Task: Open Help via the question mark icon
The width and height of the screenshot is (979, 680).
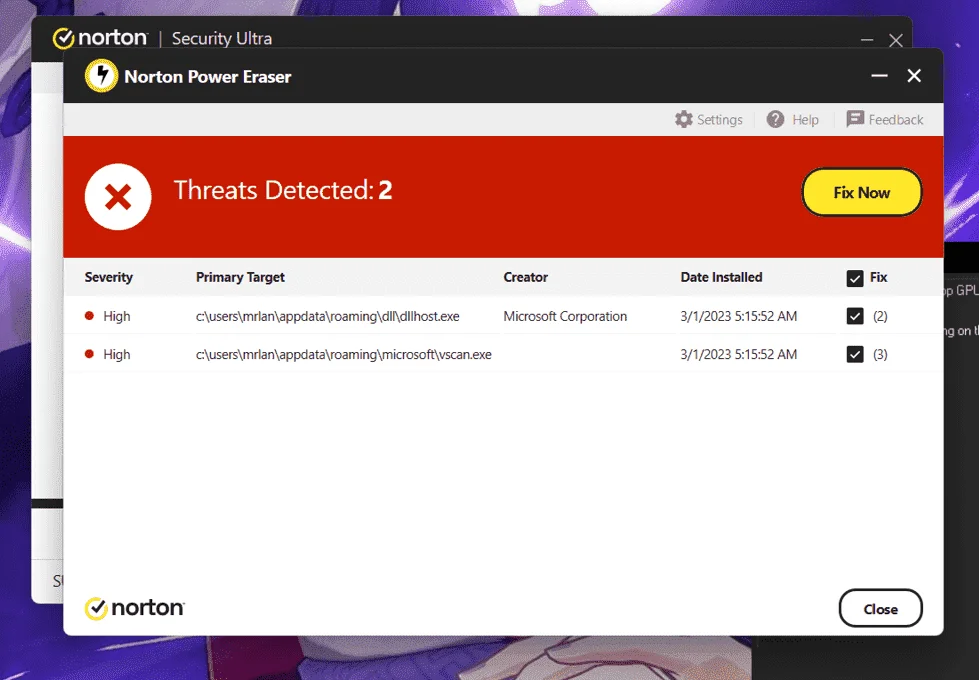Action: tap(775, 119)
